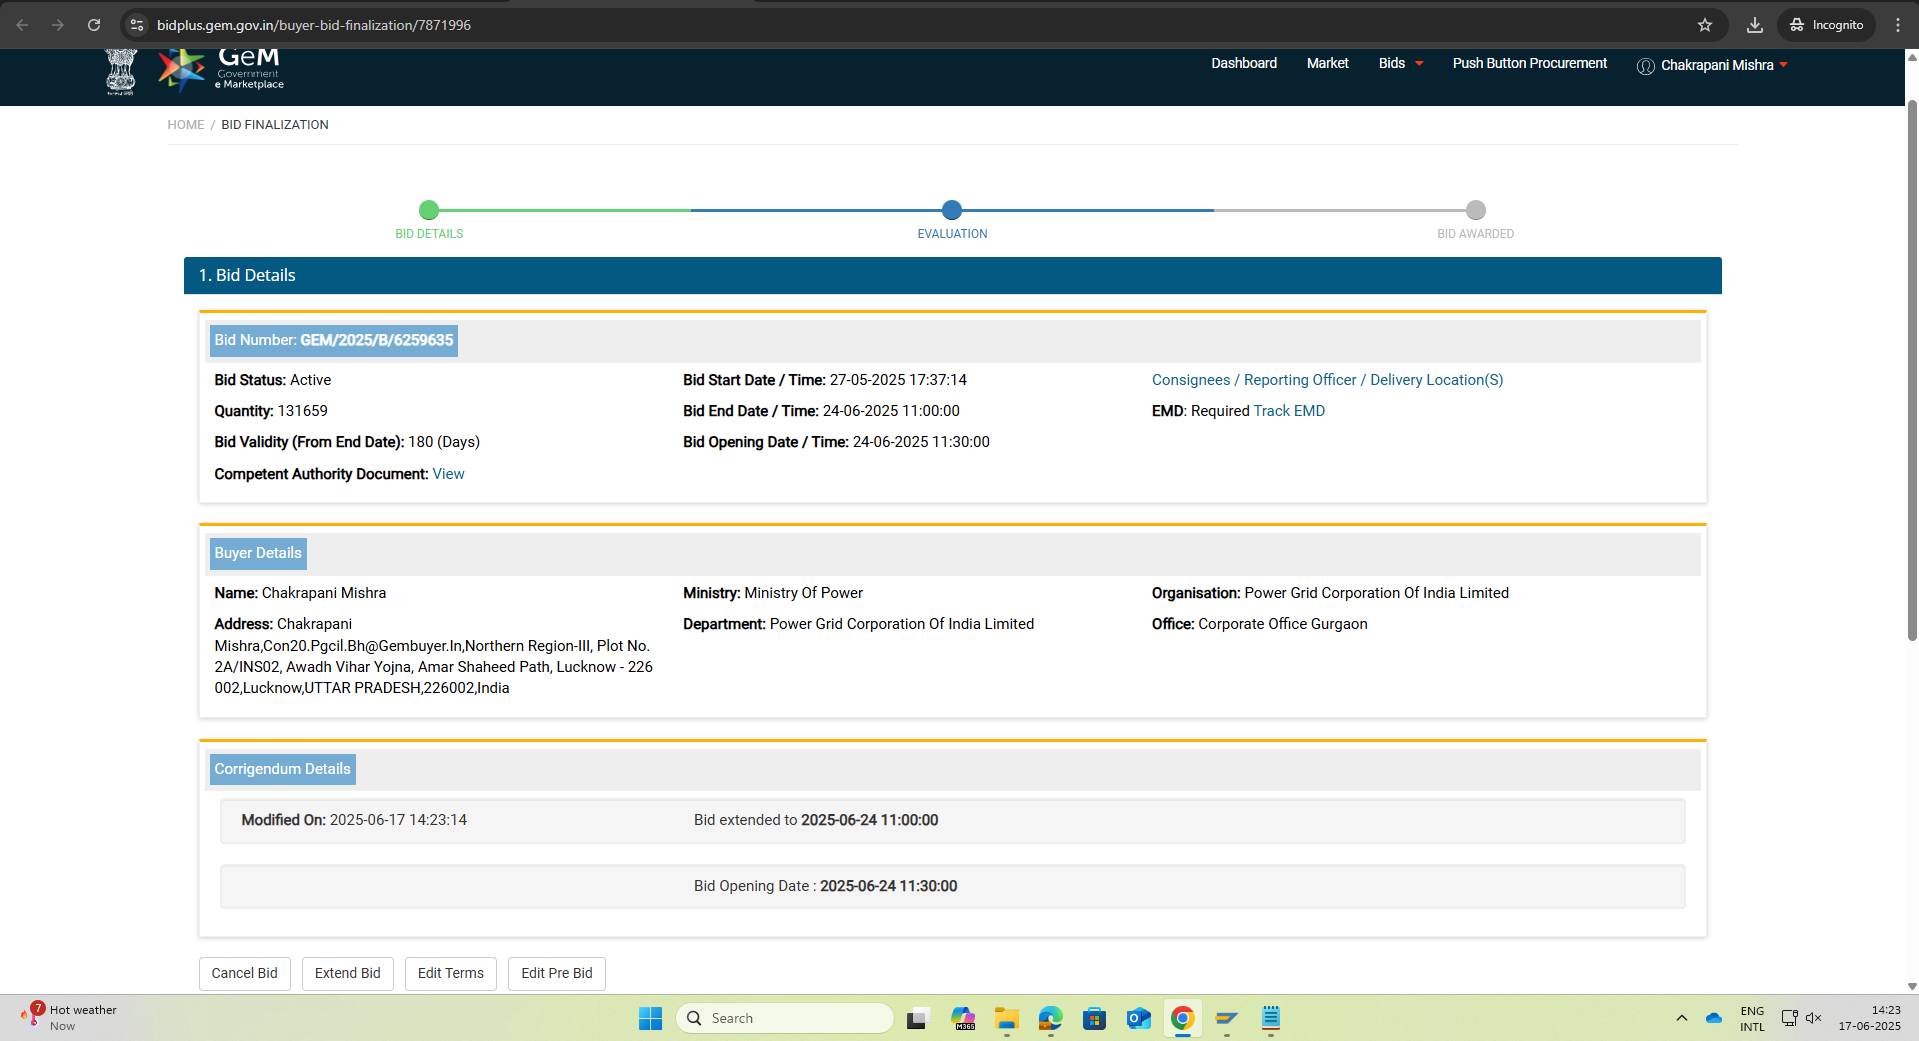Open Dashboard menu item
The height and width of the screenshot is (1041, 1919).
pyautogui.click(x=1244, y=63)
